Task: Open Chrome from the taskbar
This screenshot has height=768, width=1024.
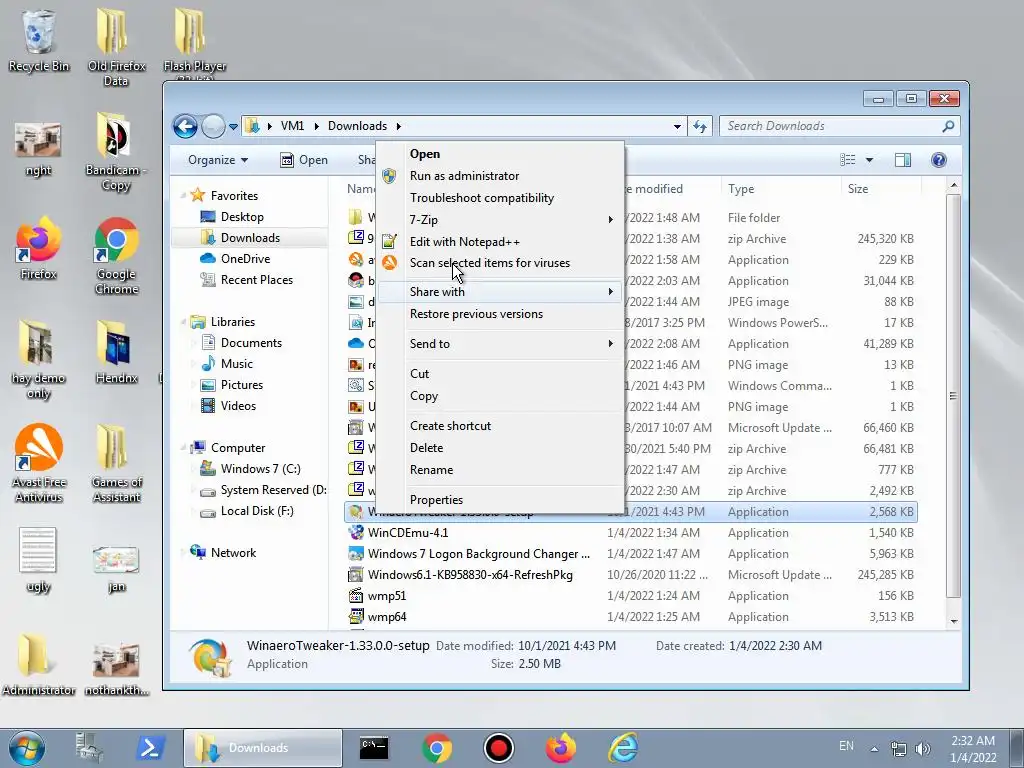Action: (x=437, y=748)
